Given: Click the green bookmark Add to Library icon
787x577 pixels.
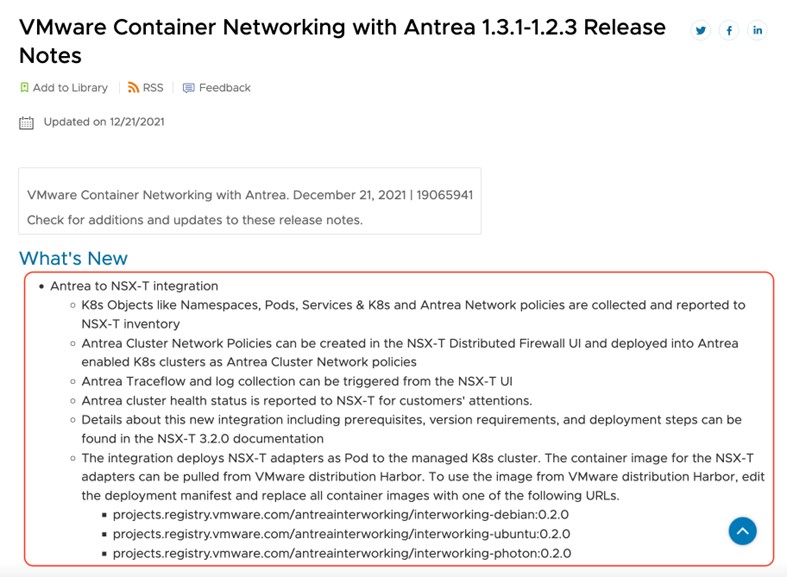Looking at the screenshot, I should [25, 88].
